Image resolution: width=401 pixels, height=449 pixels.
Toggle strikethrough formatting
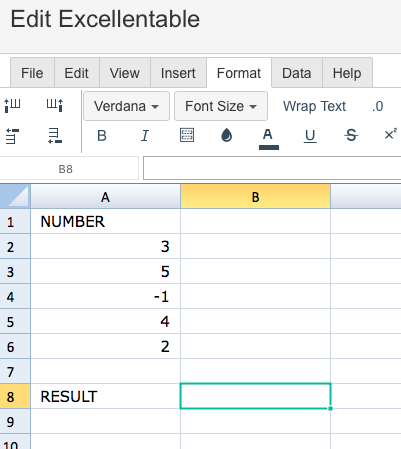coord(351,135)
